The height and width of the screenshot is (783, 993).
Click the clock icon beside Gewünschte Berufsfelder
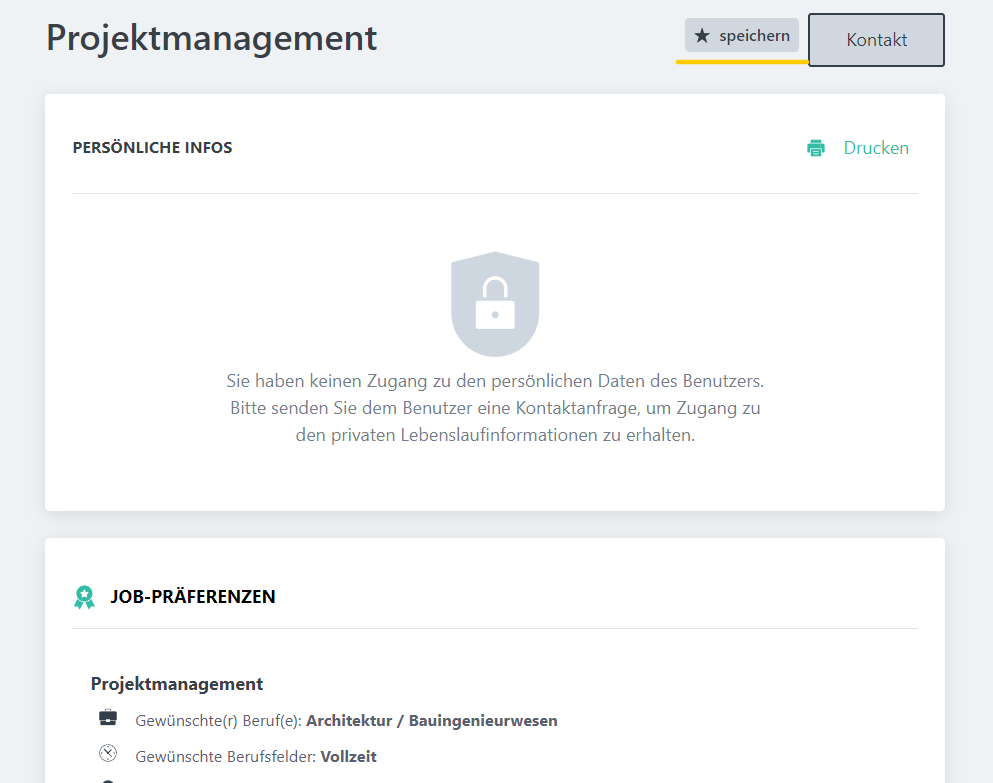coord(108,754)
